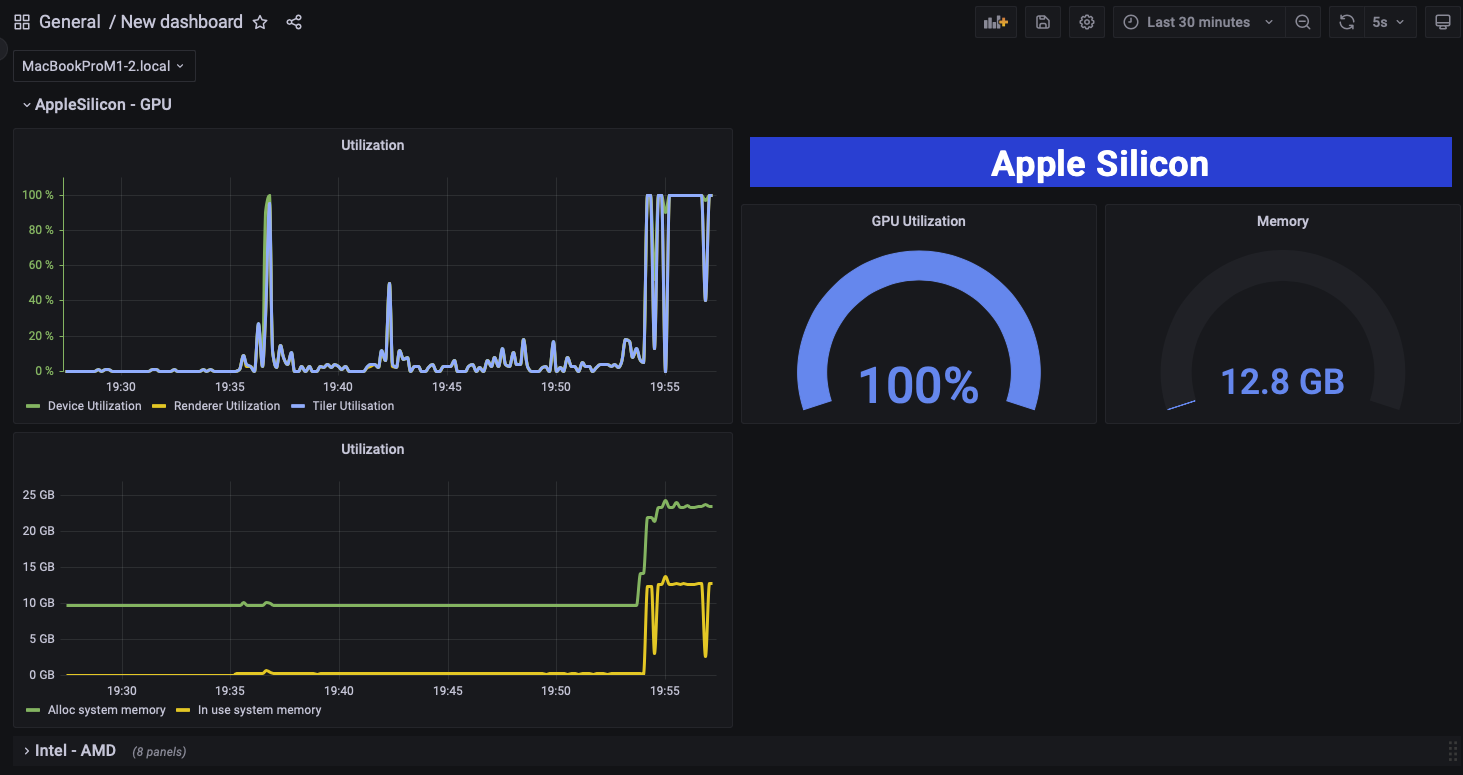Open the Memory gauge panel title menu
This screenshot has width=1463, height=775.
point(1282,221)
